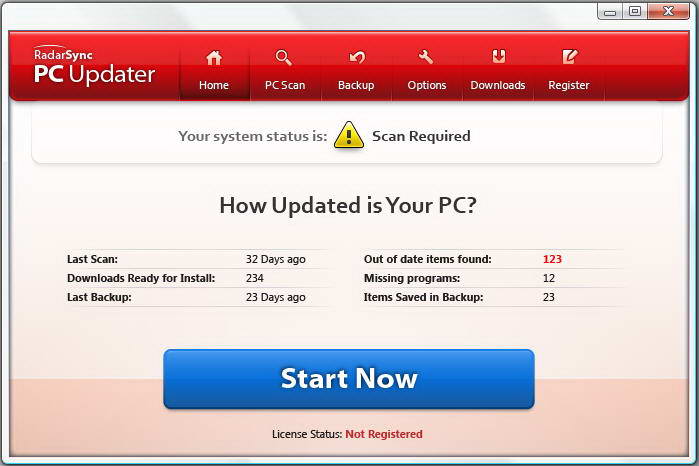Click the Backup undo arrow icon
This screenshot has height=466, width=699.
pos(357,57)
